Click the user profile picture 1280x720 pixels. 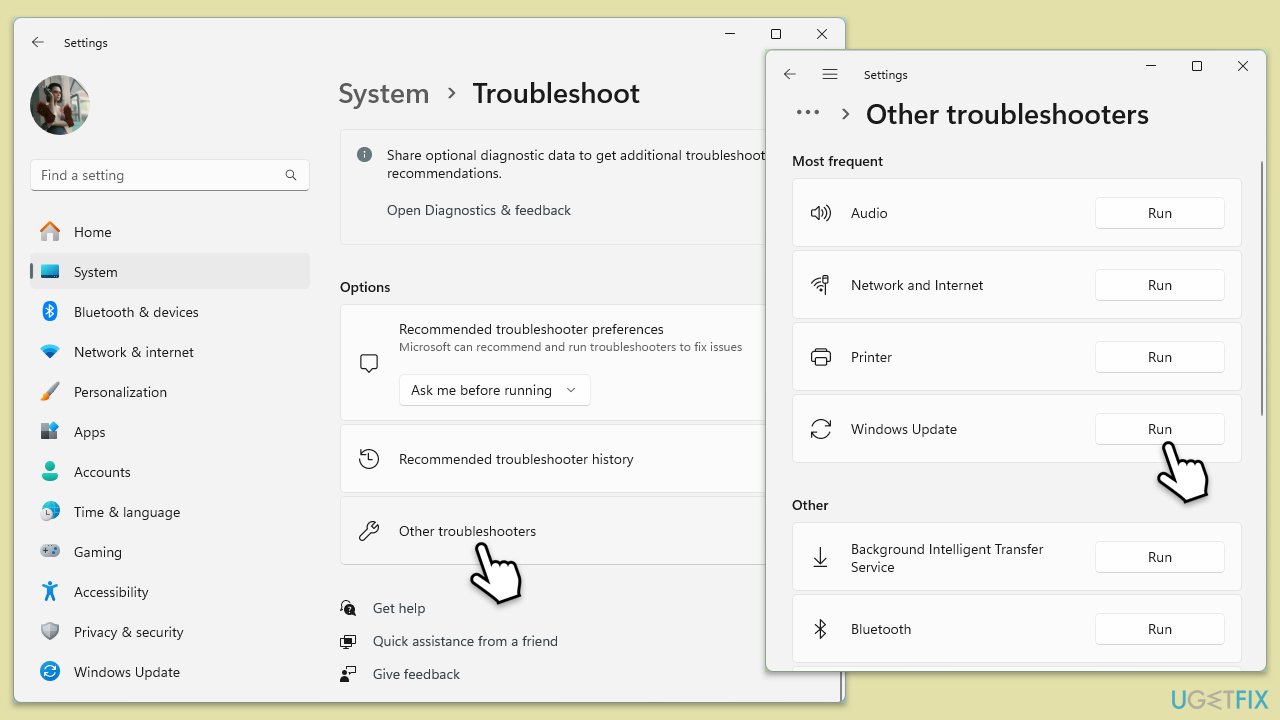(x=60, y=105)
